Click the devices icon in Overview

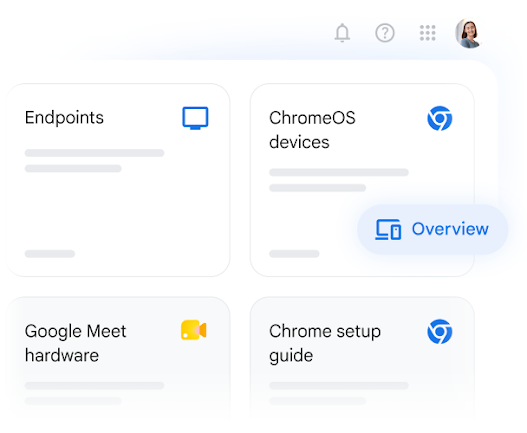388,230
